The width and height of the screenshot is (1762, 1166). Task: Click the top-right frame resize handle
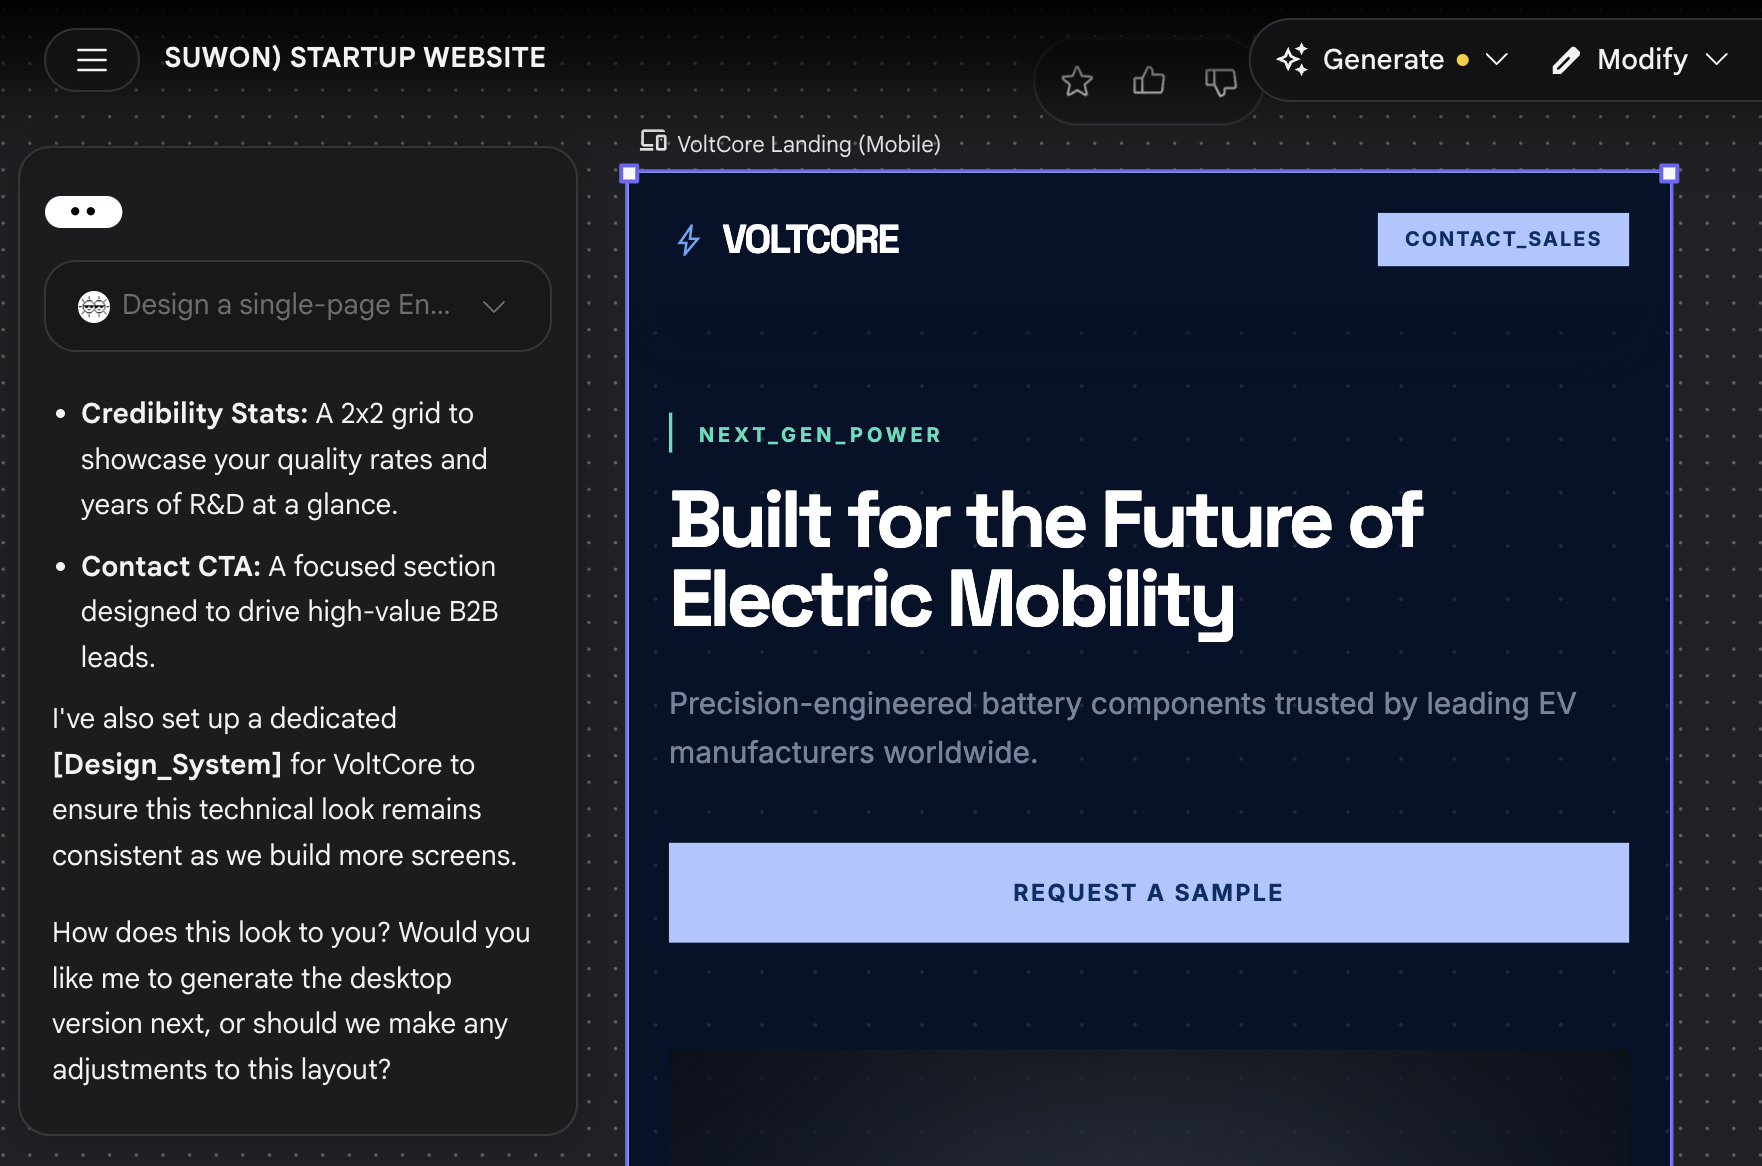tap(1669, 174)
